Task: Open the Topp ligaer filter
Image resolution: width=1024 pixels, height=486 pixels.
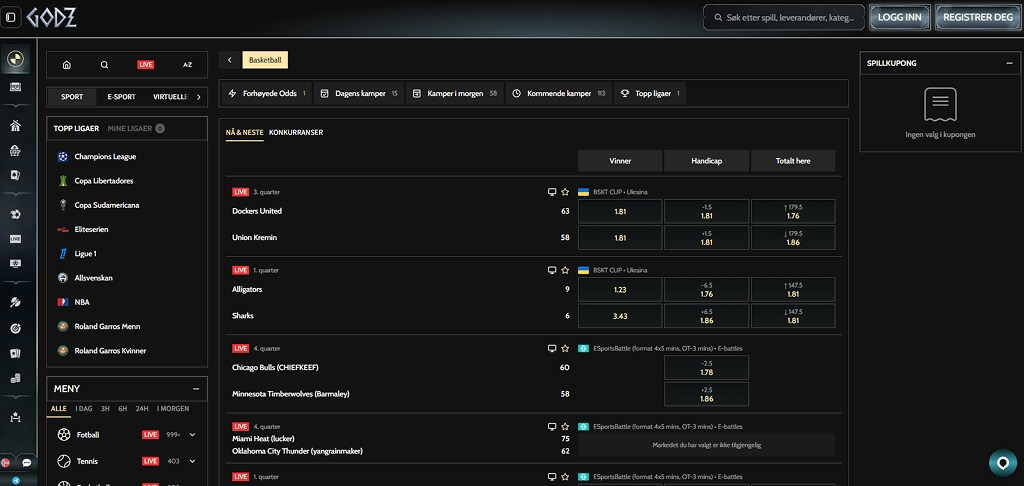Action: click(650, 93)
